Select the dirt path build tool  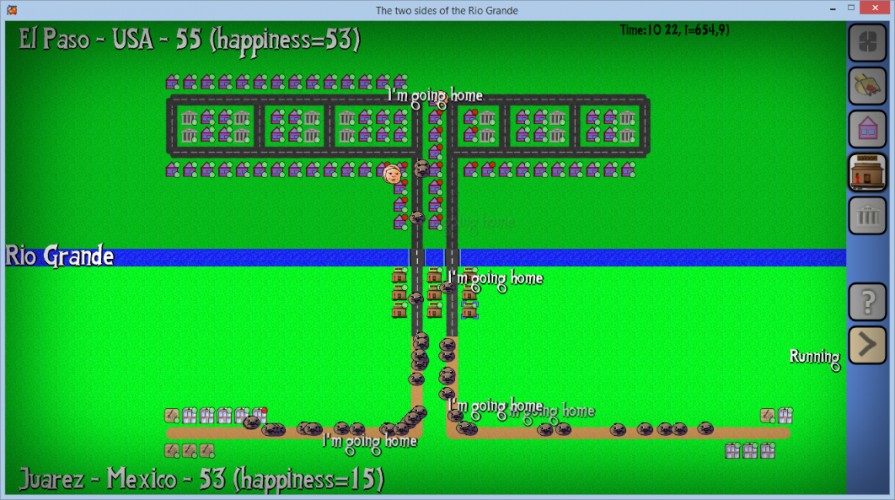[867, 86]
